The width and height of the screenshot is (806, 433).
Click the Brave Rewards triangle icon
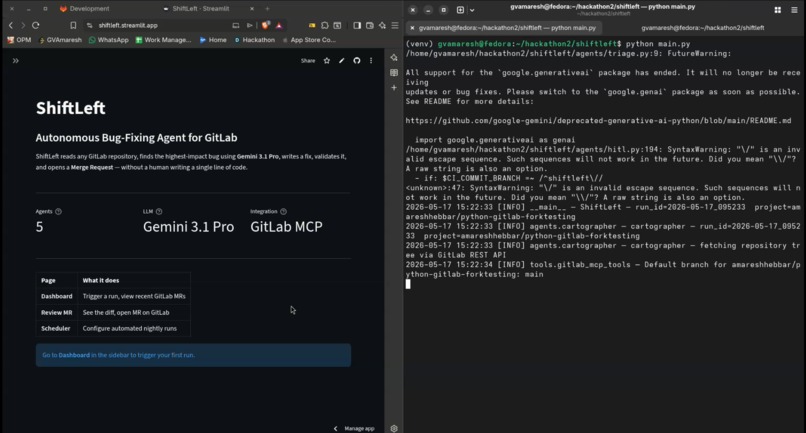[279, 25]
